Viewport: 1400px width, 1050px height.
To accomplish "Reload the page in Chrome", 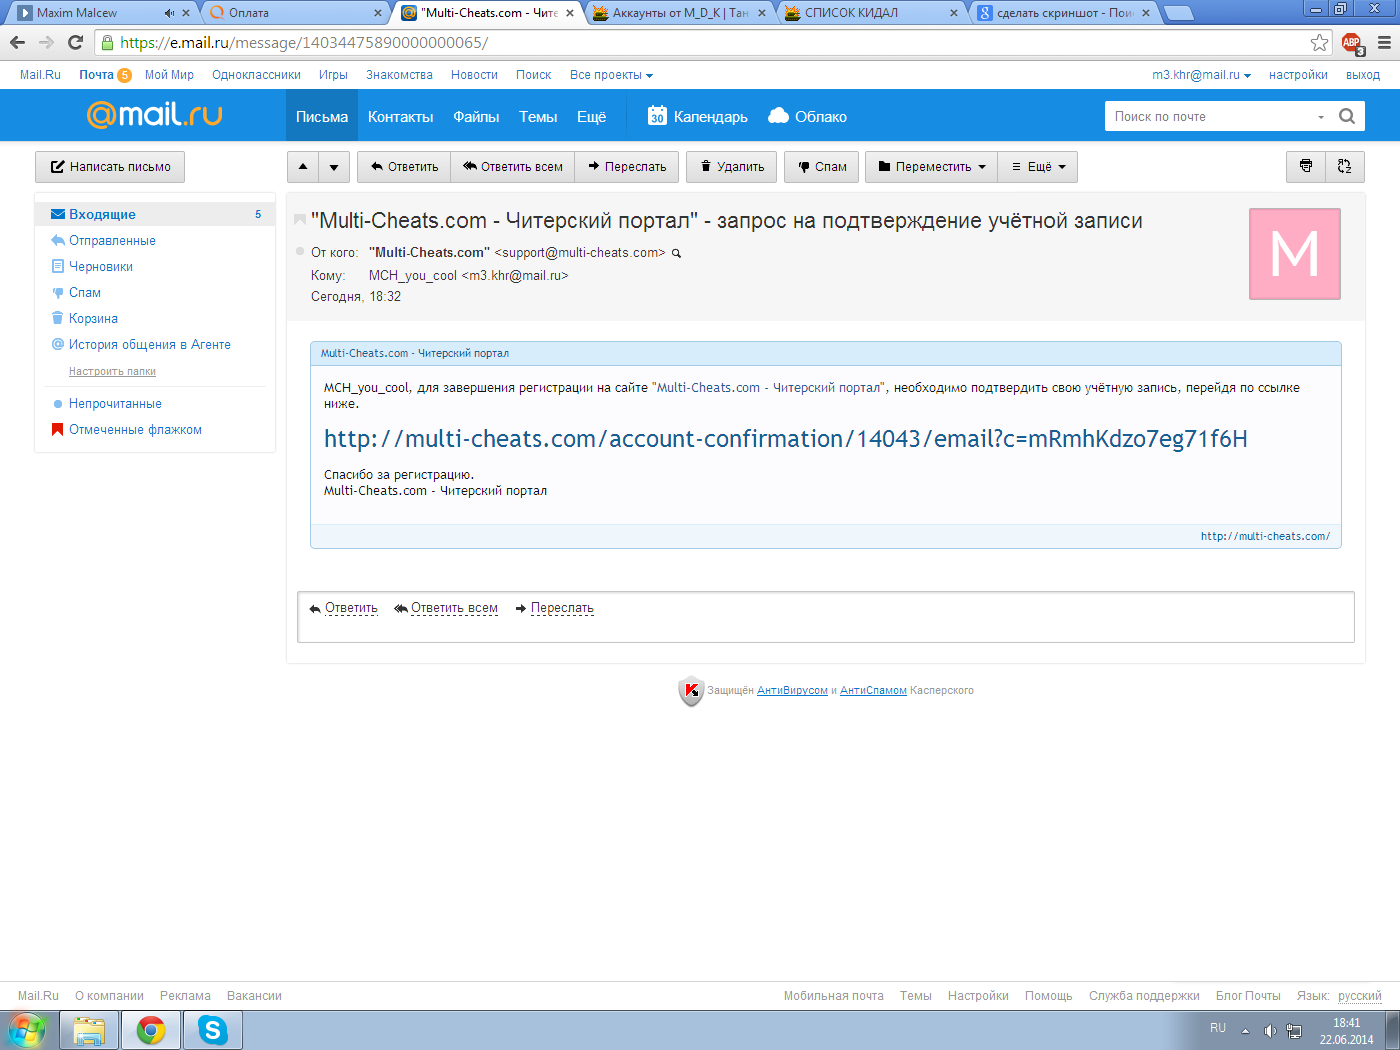I will tap(75, 42).
